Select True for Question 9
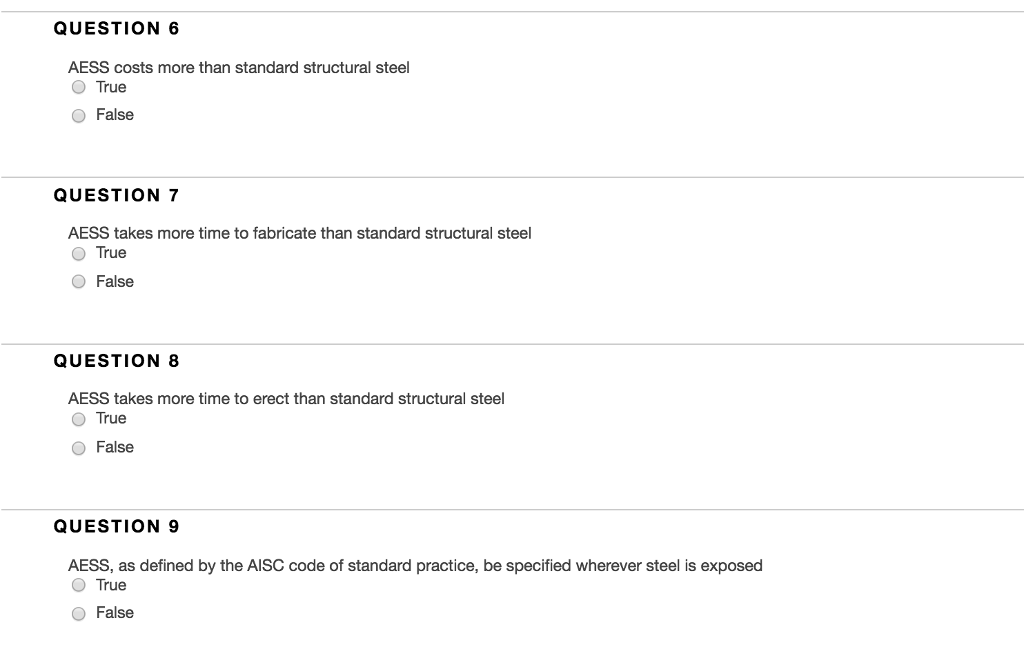 pos(78,585)
